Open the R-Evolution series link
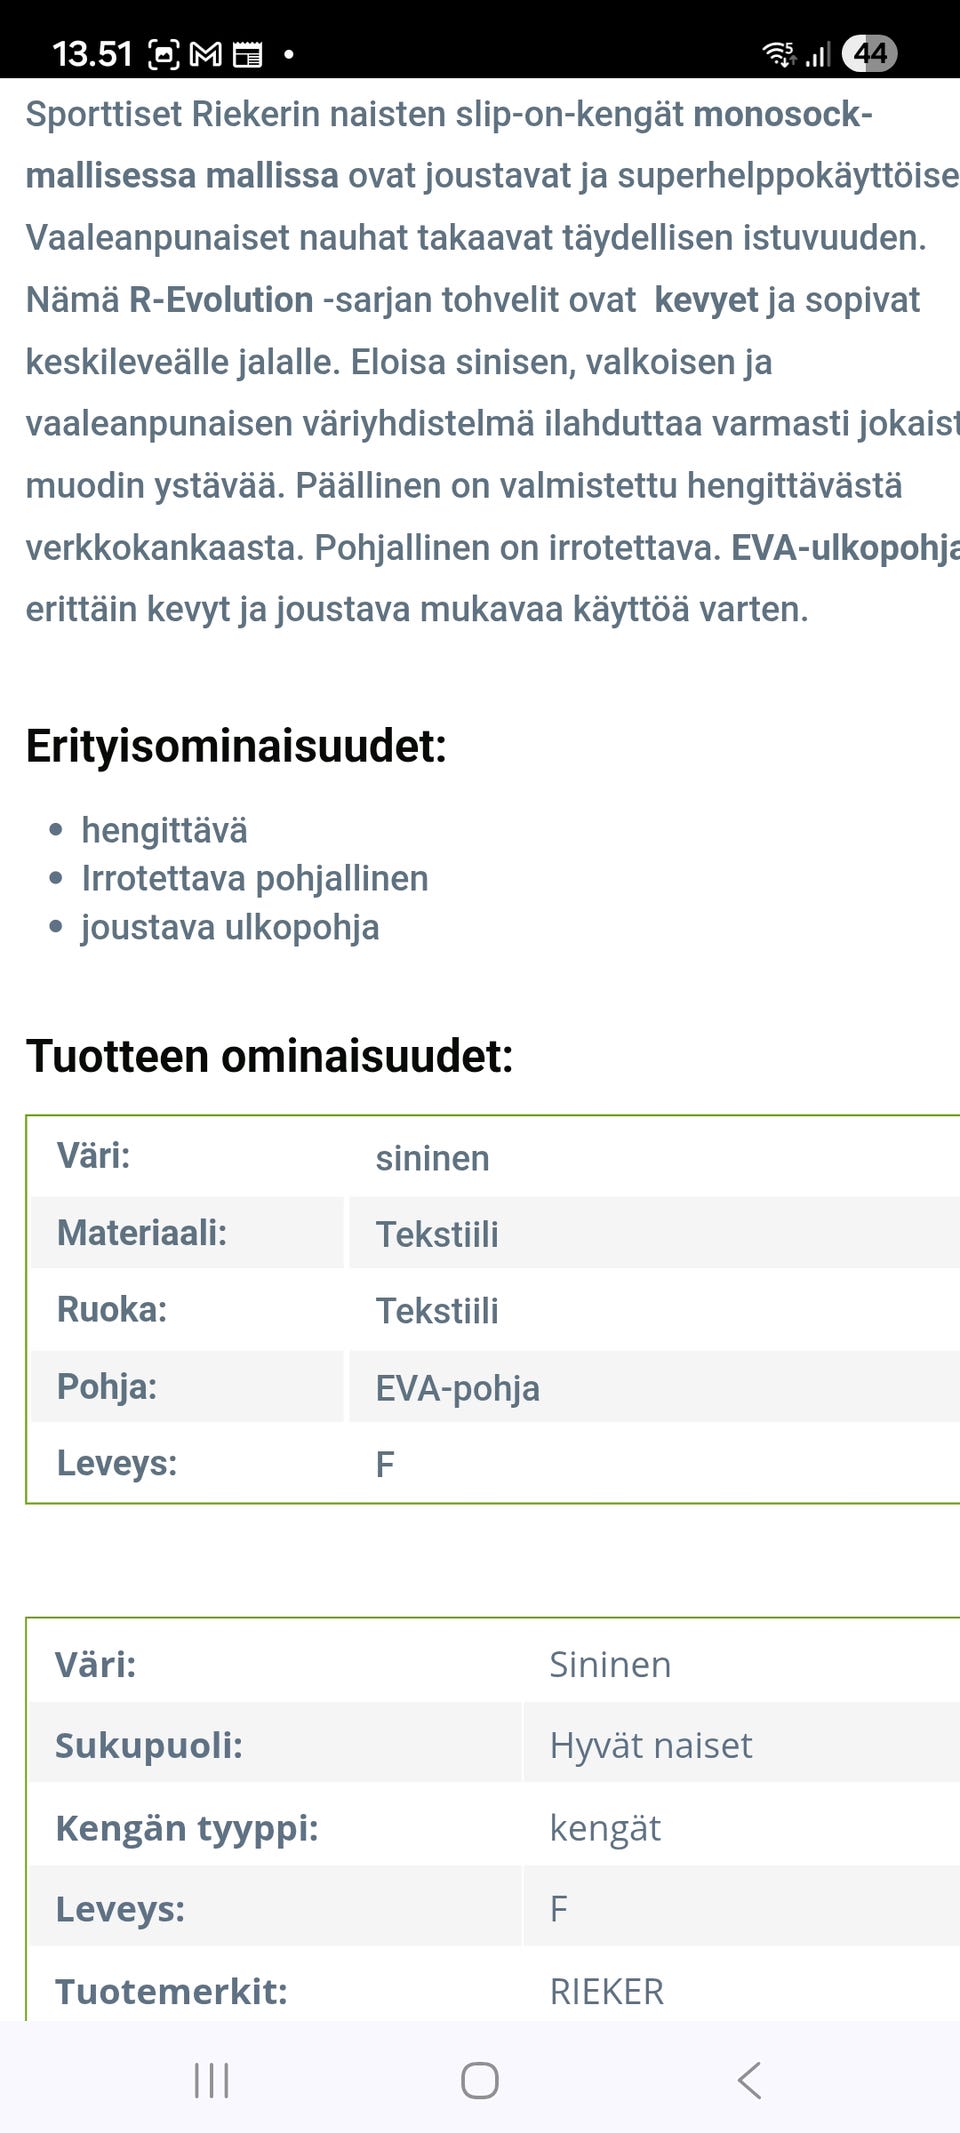Image resolution: width=960 pixels, height=2133 pixels. coord(218,299)
